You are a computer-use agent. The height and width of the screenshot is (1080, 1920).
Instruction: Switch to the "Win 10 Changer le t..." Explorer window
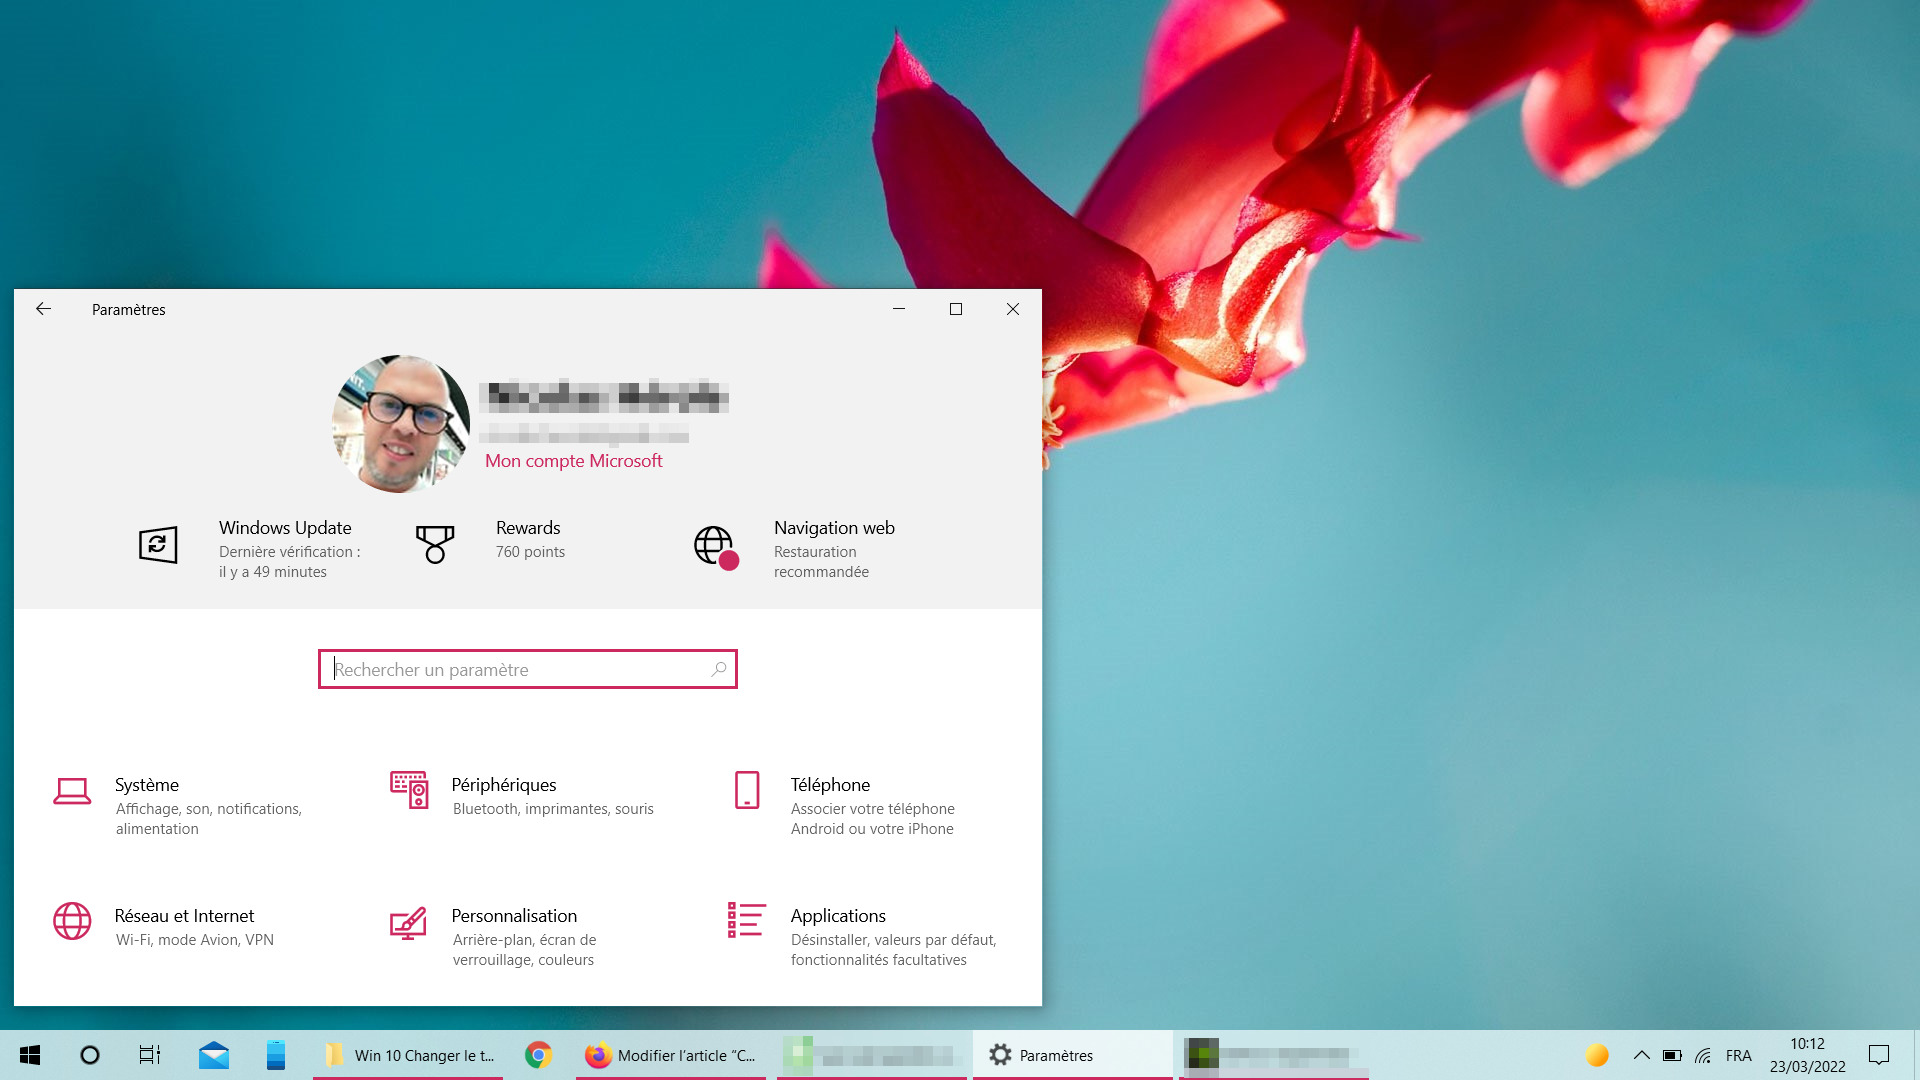click(x=408, y=1055)
